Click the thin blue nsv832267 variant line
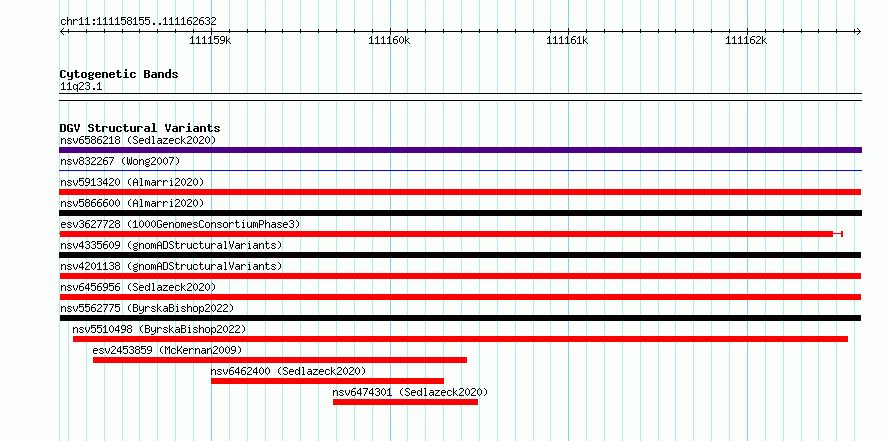This screenshot has height=441, width=890. point(460,170)
